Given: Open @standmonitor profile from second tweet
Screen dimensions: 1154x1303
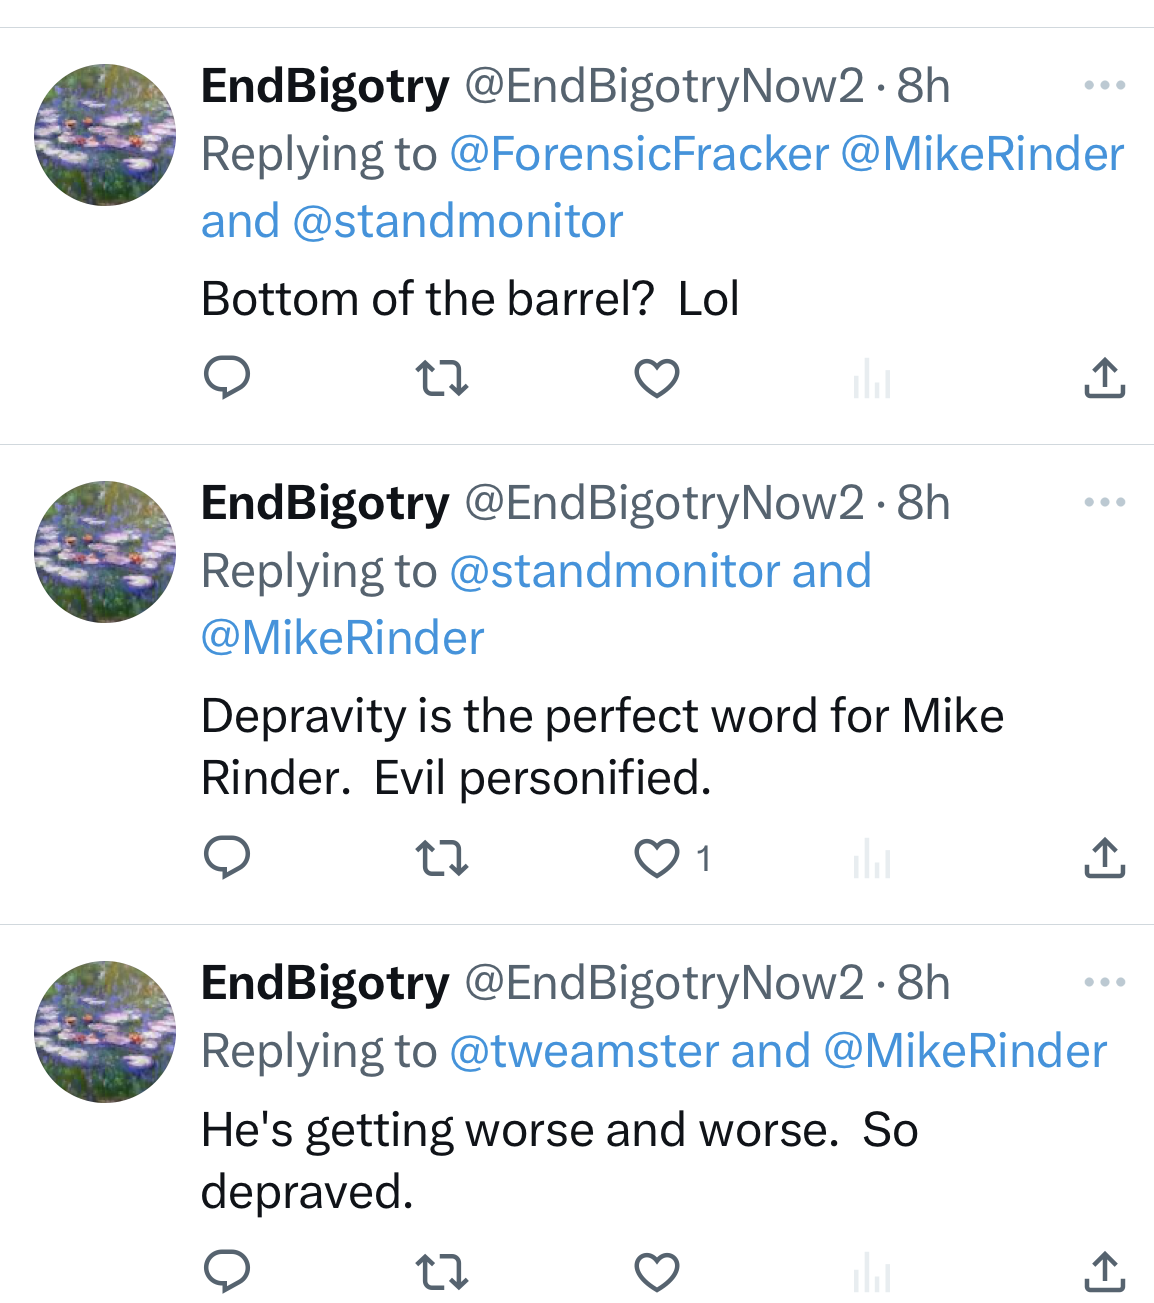Looking at the screenshot, I should 614,571.
